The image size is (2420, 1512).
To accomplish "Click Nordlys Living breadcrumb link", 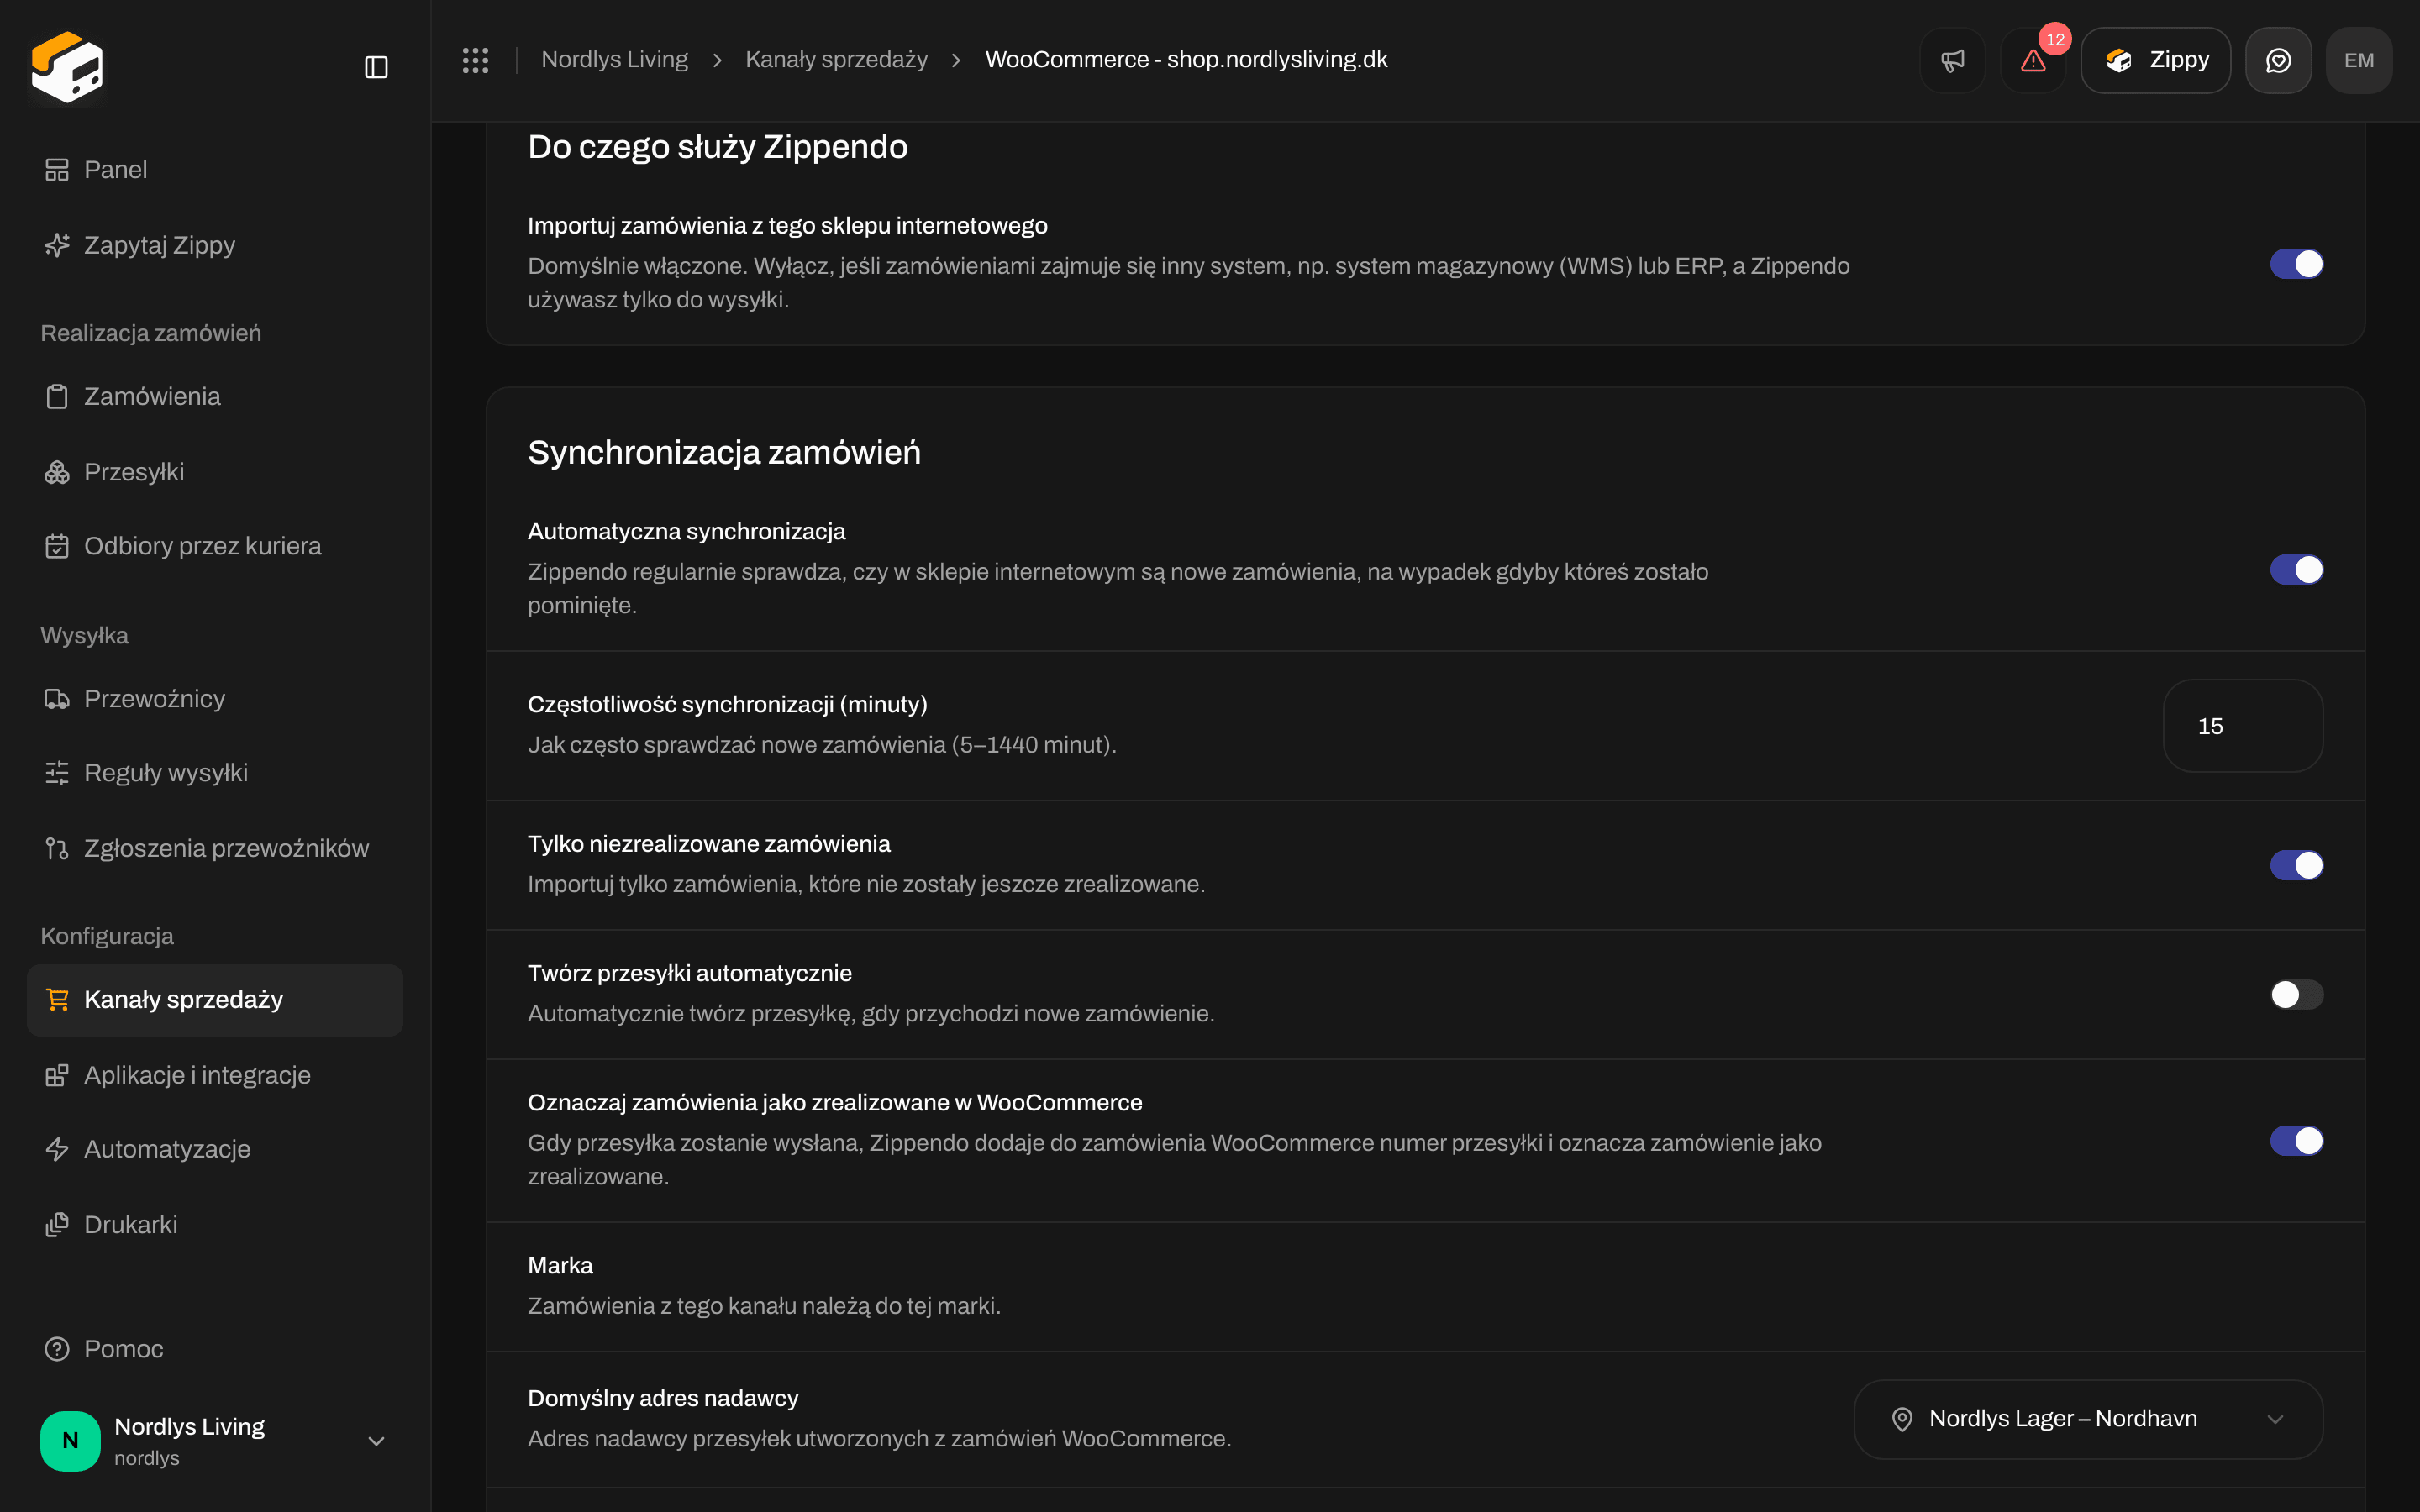I will (614, 60).
